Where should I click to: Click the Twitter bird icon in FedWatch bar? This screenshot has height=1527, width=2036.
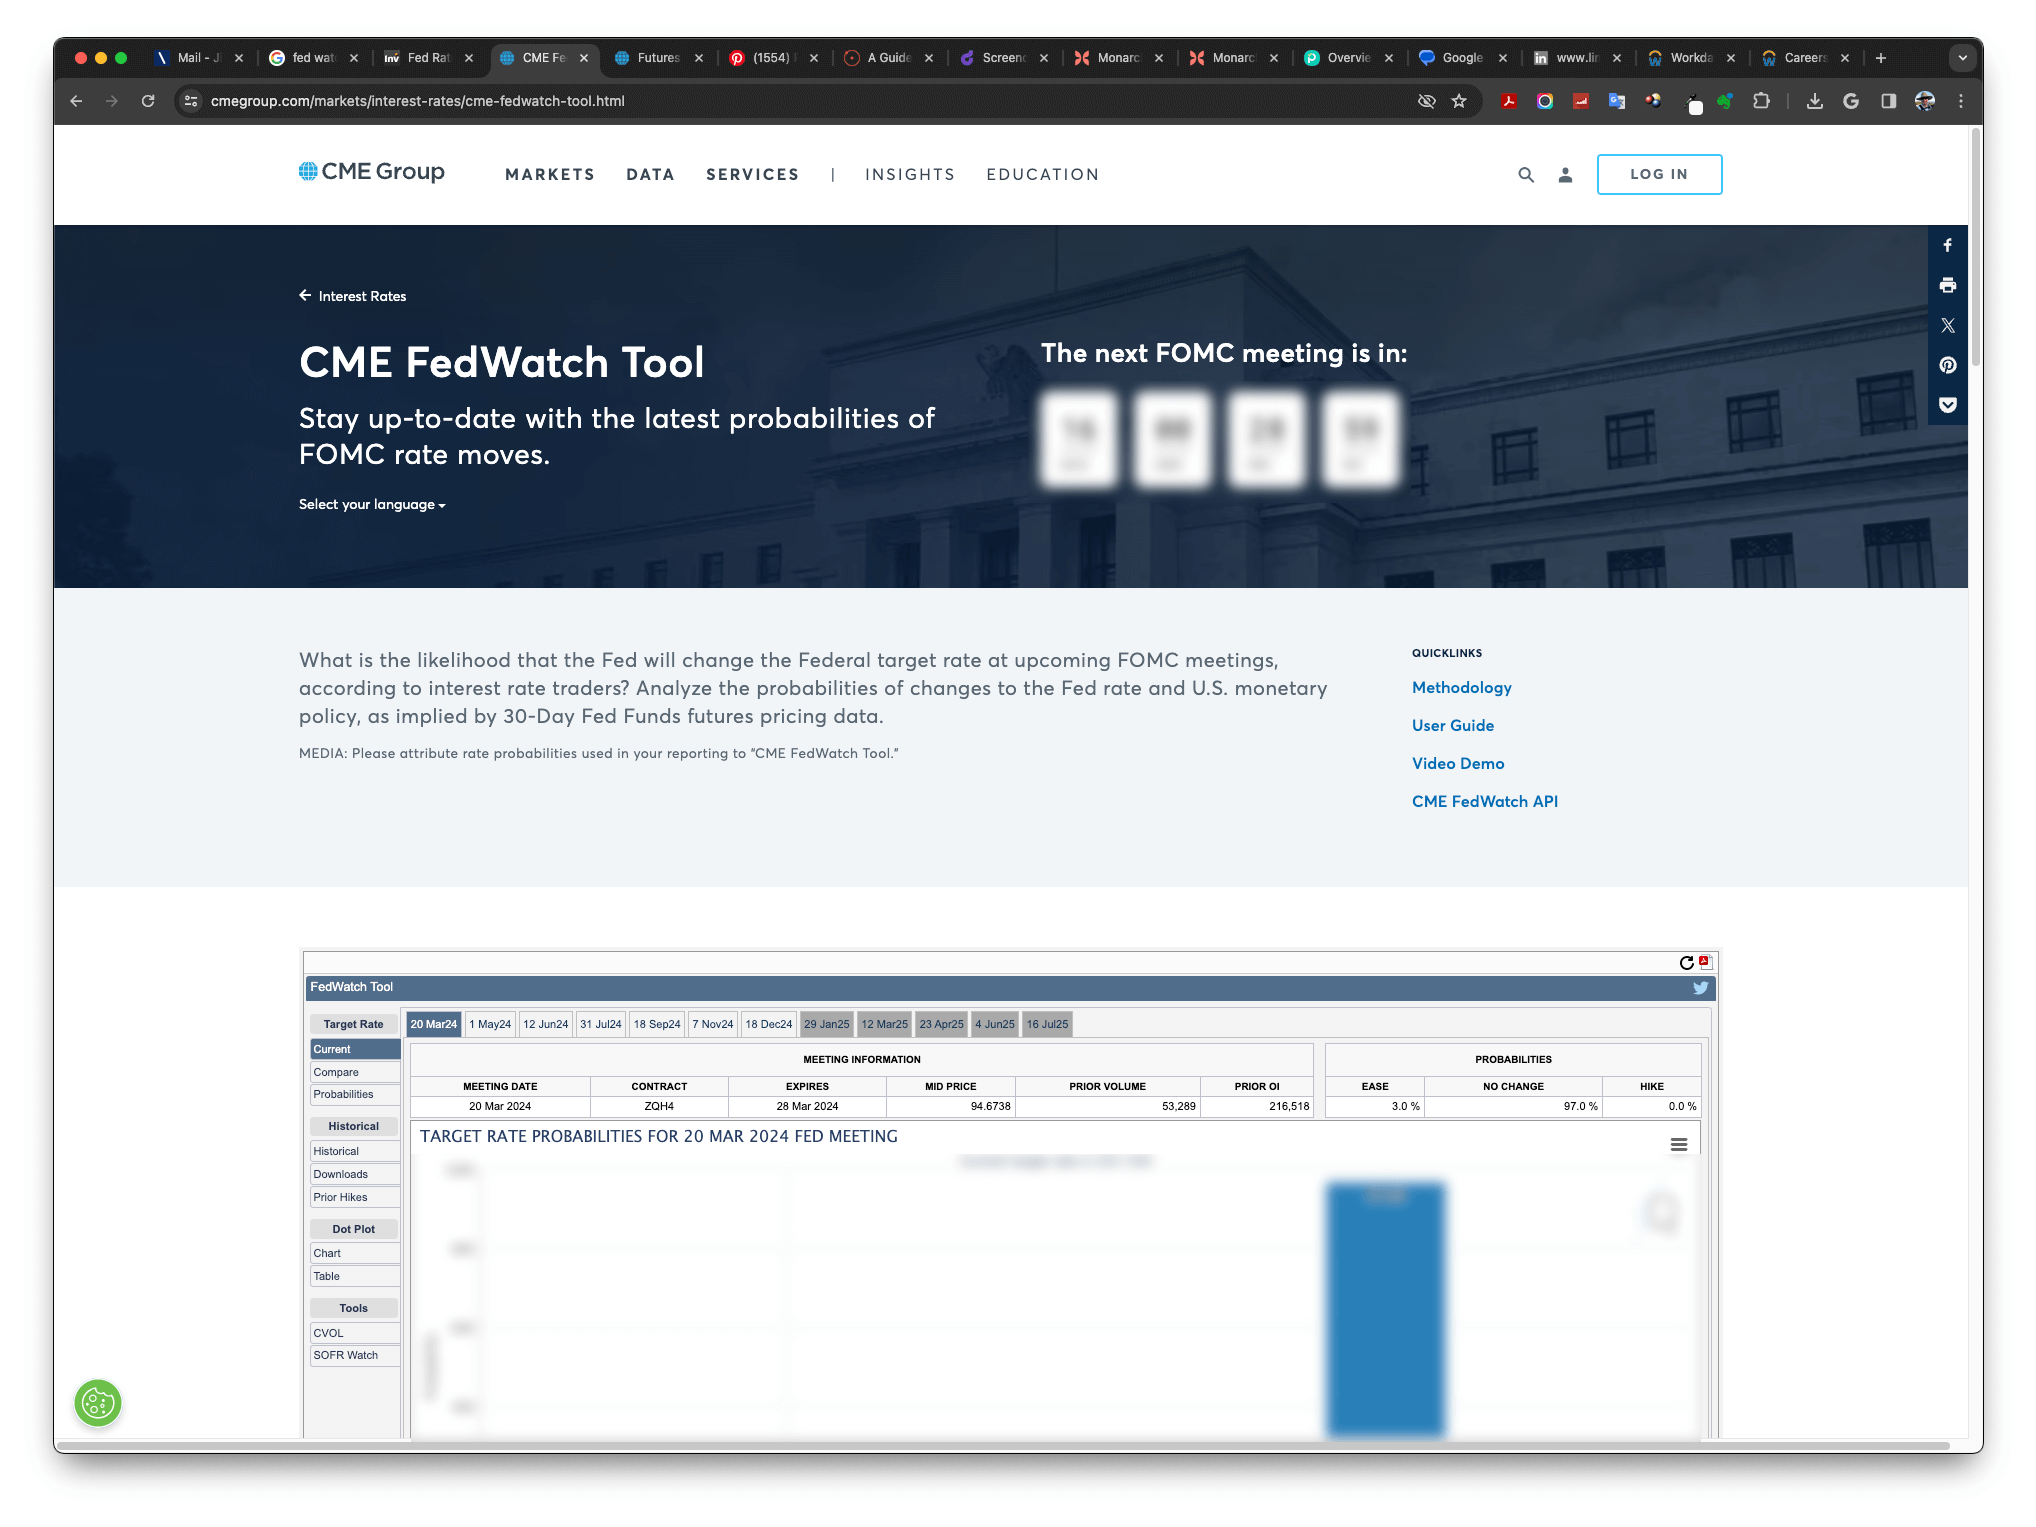click(1700, 988)
